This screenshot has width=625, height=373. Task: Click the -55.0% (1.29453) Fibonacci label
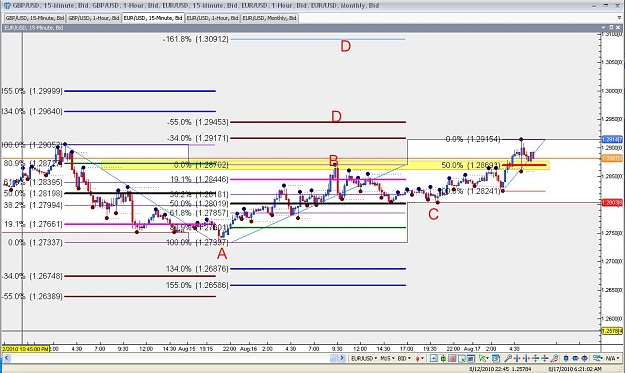click(198, 122)
